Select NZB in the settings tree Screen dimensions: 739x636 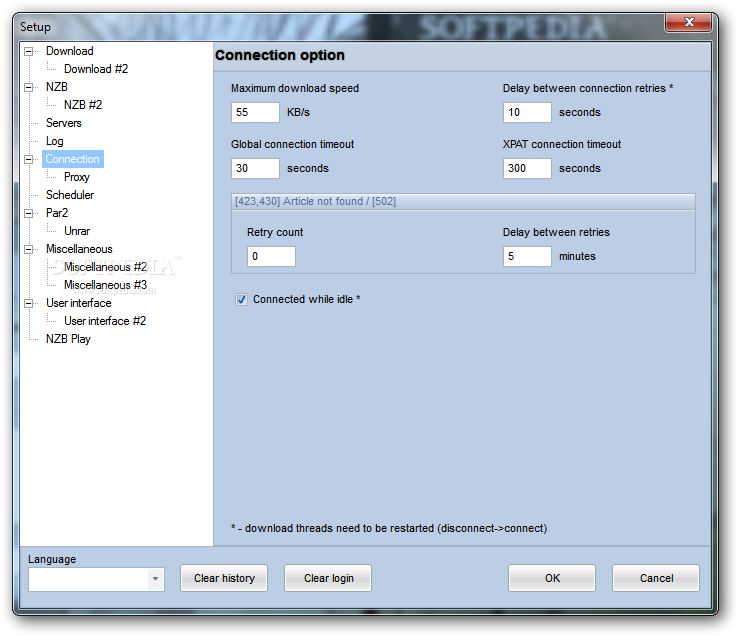click(x=57, y=87)
